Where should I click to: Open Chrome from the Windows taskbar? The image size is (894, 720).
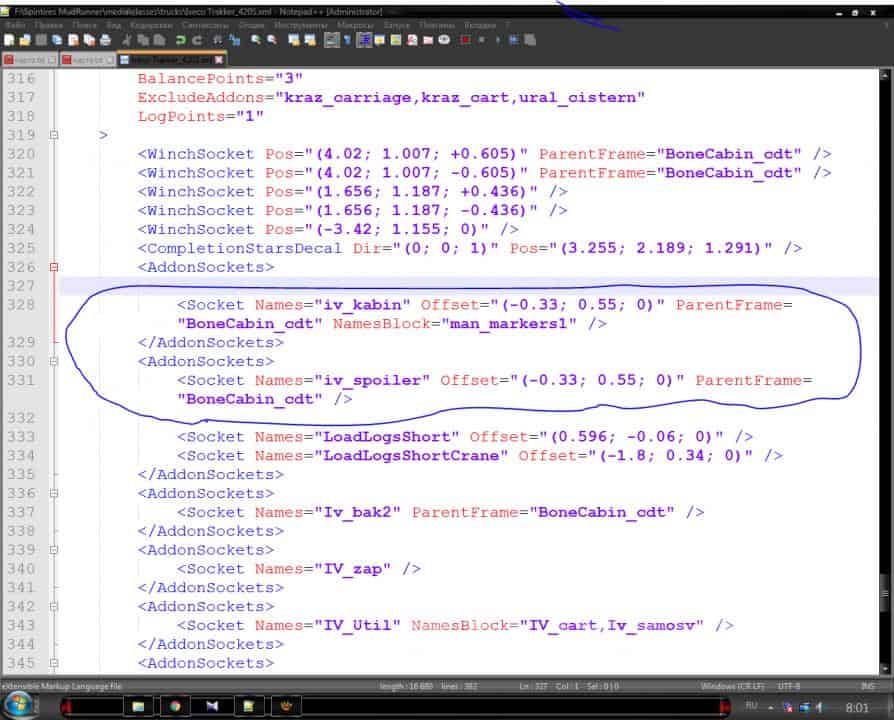174,707
